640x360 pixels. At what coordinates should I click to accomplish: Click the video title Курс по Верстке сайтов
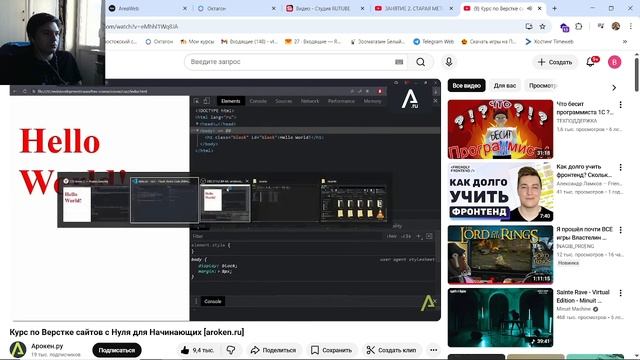pos(127,332)
